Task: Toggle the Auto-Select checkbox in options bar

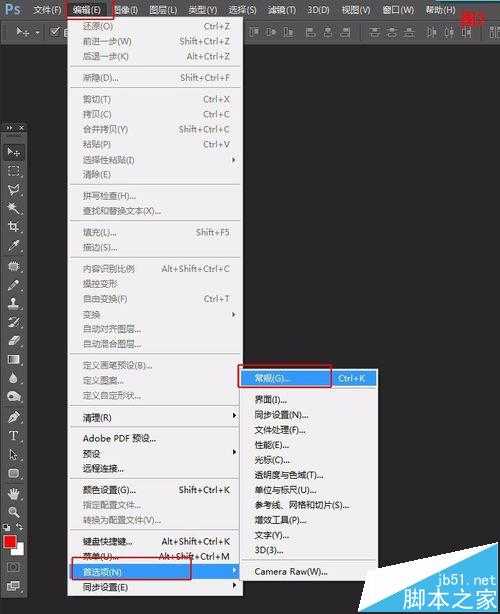Action: [x=56, y=31]
